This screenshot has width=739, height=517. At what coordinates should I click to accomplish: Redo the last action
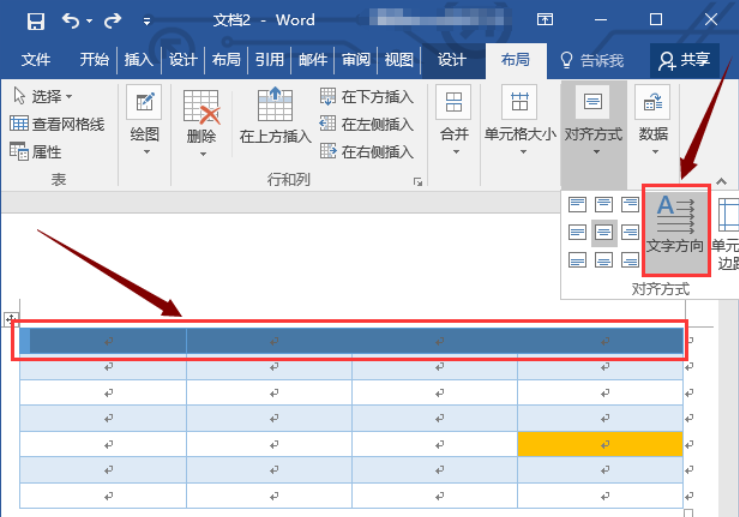pyautogui.click(x=113, y=21)
